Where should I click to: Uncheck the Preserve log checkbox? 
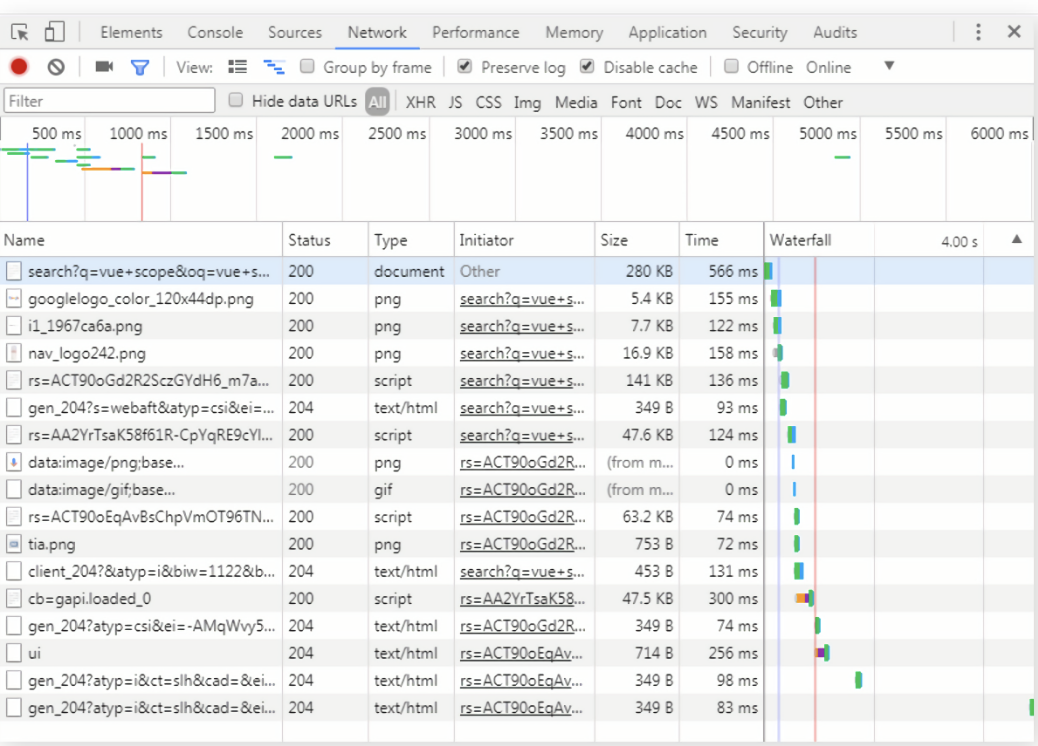point(465,66)
